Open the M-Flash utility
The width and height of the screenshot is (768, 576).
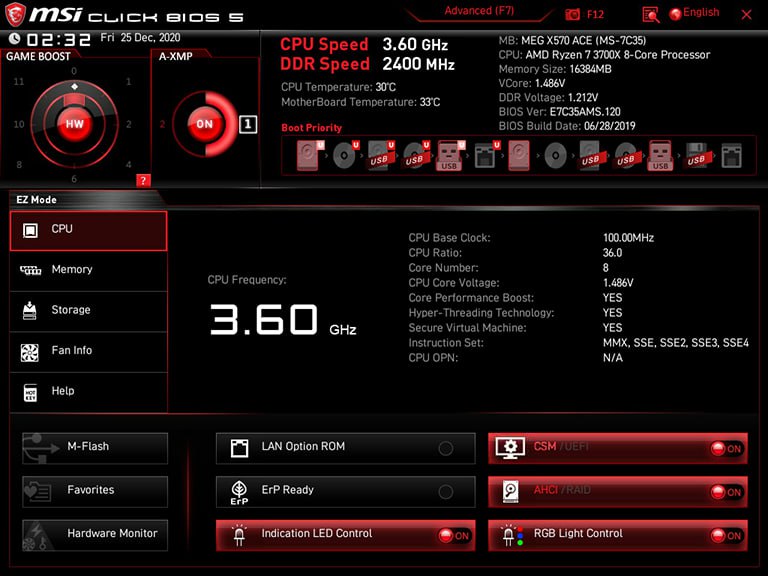pos(95,448)
